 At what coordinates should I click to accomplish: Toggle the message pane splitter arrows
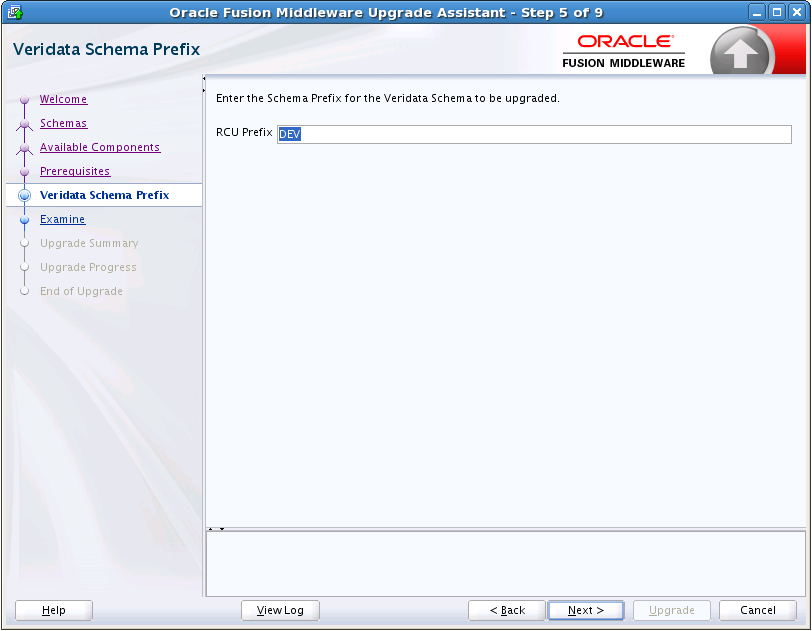[x=216, y=529]
